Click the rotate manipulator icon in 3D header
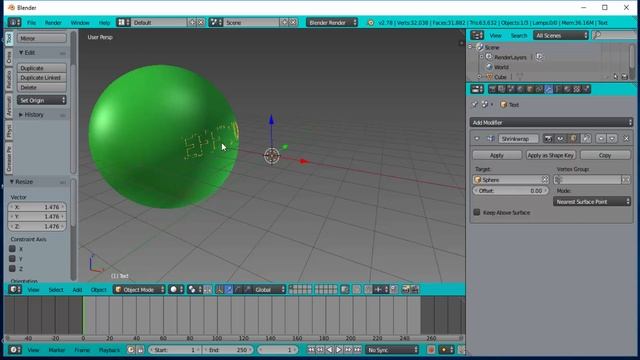This screenshot has width=640, height=360. (238, 289)
